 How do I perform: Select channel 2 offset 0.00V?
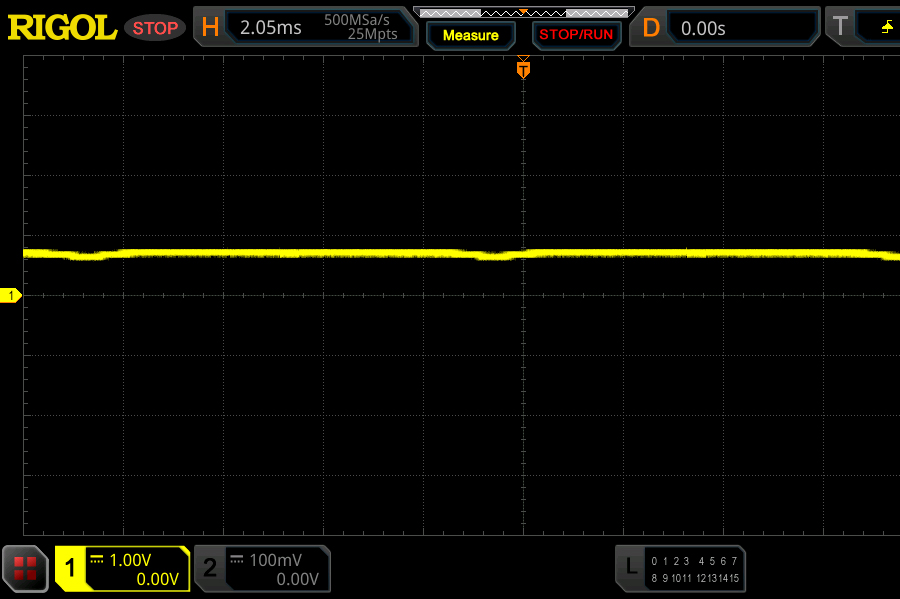coord(297,579)
